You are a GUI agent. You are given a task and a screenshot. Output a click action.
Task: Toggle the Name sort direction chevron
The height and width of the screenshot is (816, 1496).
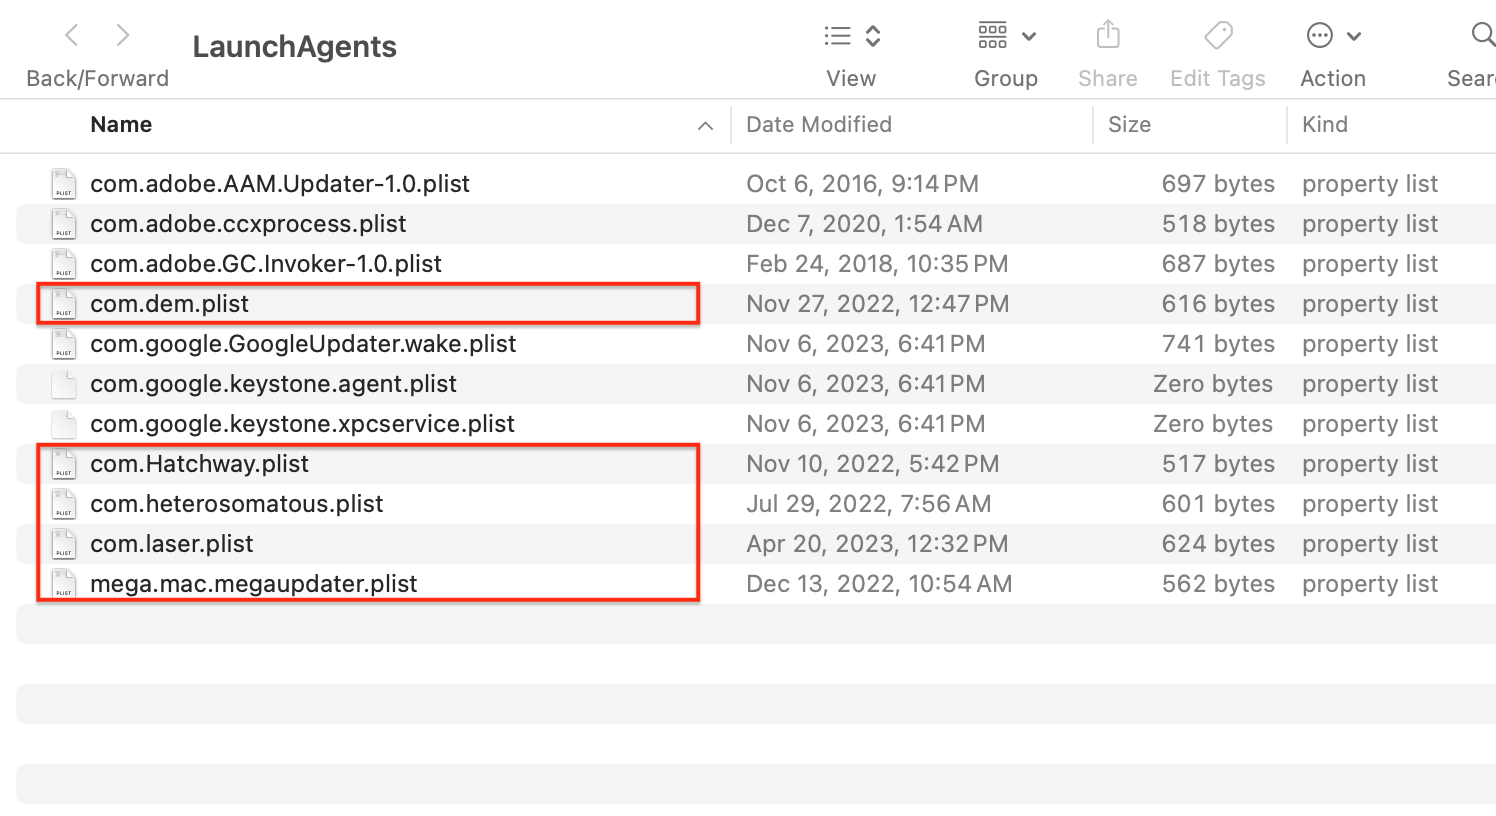(705, 126)
